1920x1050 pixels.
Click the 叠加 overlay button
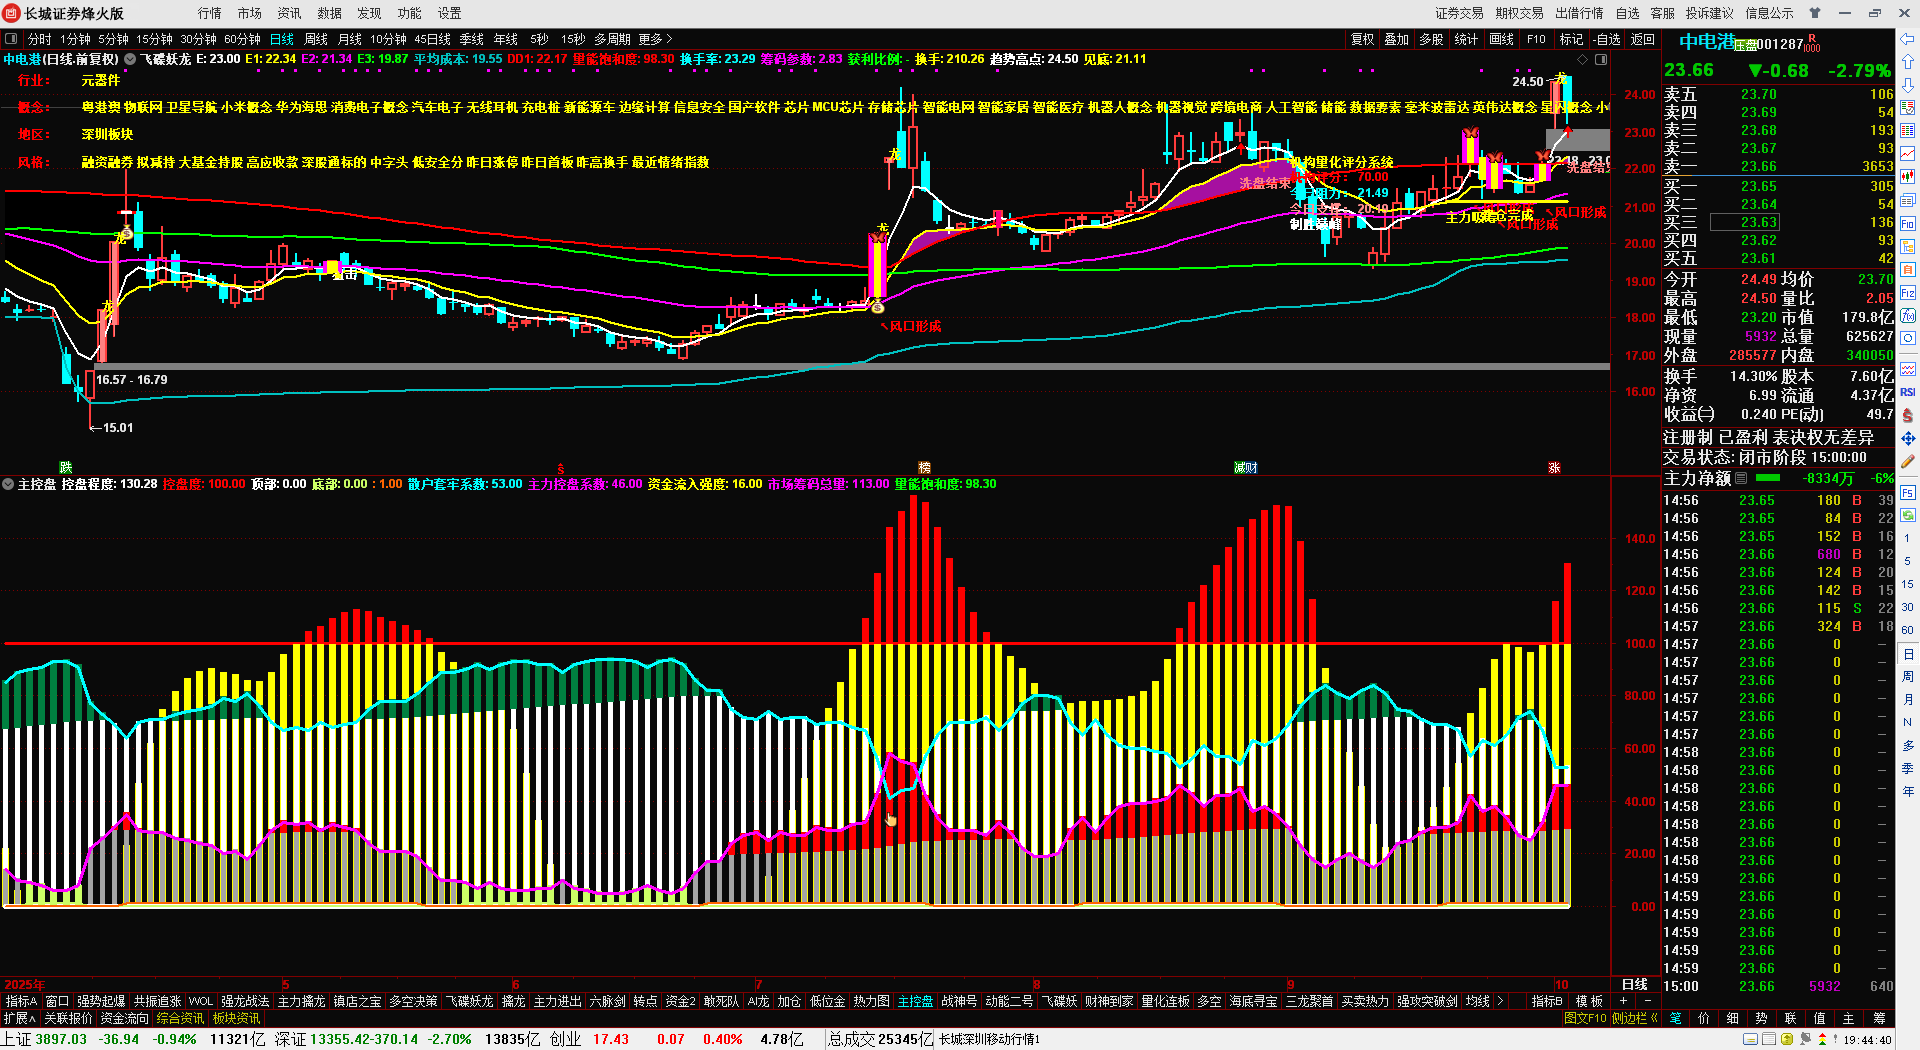(x=1397, y=39)
